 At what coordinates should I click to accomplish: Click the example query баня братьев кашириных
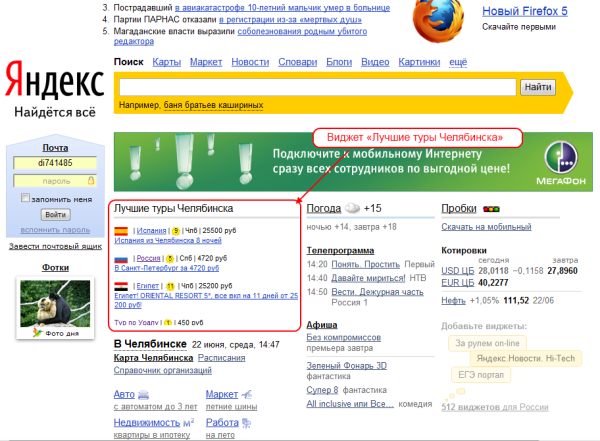[x=214, y=105]
